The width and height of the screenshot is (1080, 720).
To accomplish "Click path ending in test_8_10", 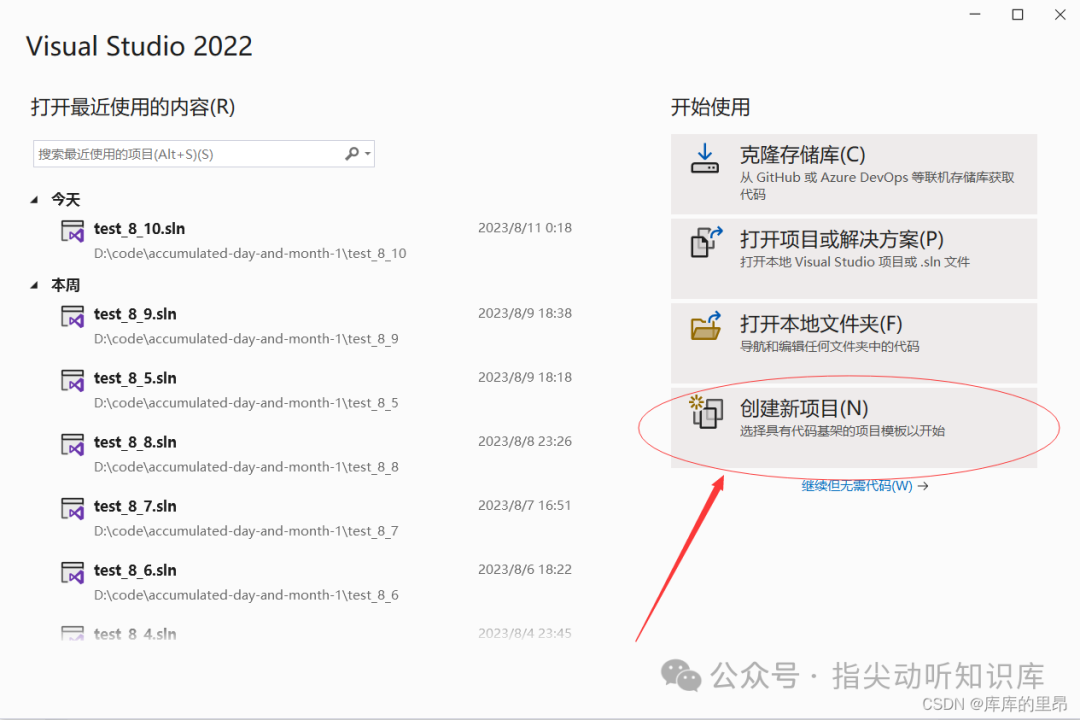I will 250,254.
